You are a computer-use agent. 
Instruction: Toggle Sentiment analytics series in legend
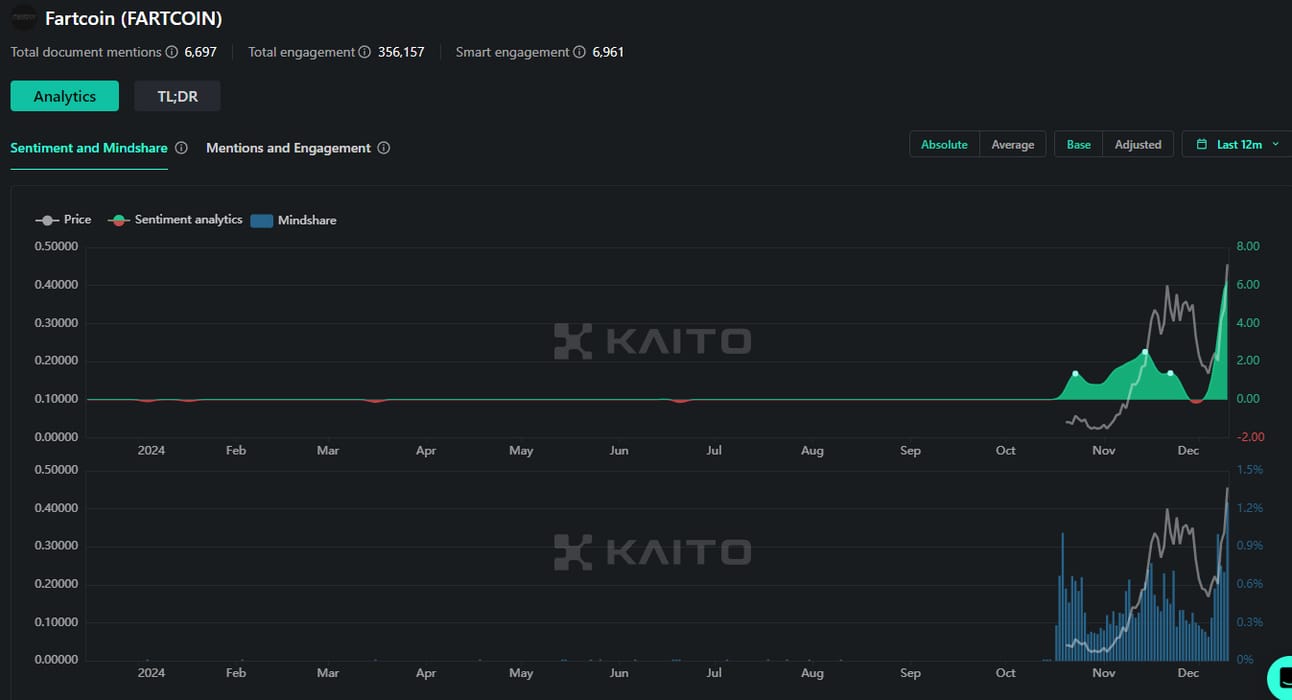point(176,220)
